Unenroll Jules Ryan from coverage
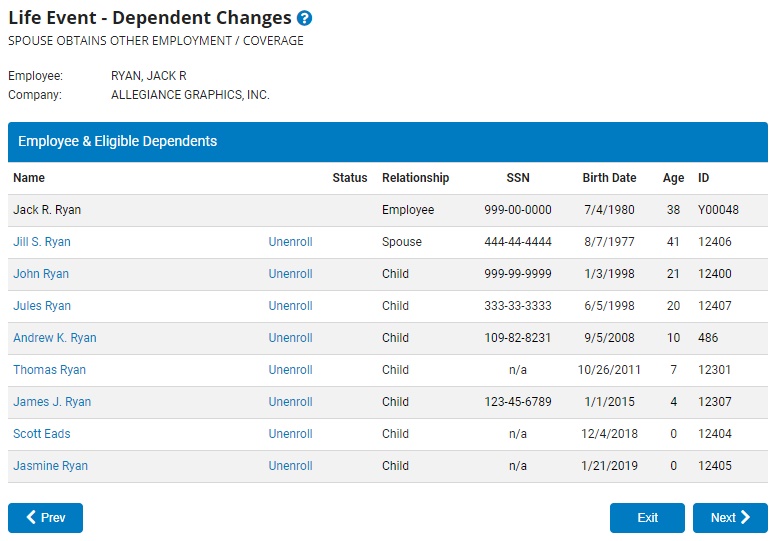This screenshot has width=777, height=541. [290, 306]
